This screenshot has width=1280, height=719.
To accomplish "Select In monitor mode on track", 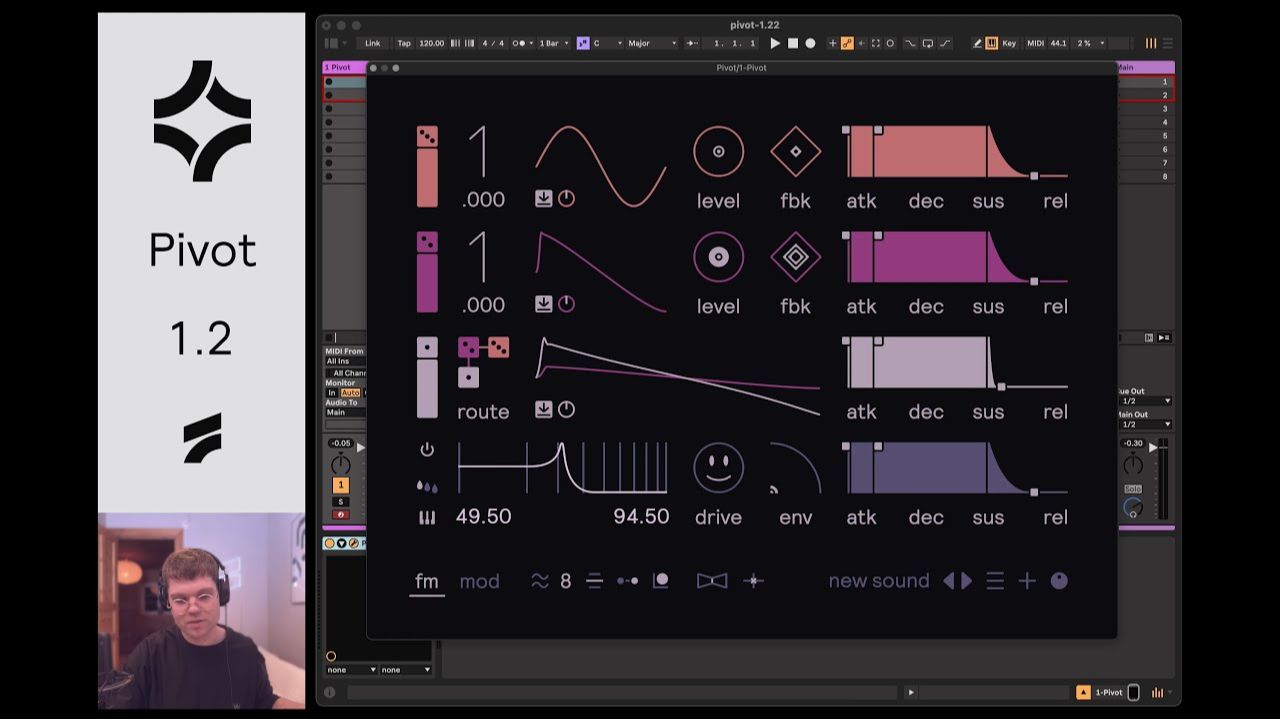I will 332,393.
